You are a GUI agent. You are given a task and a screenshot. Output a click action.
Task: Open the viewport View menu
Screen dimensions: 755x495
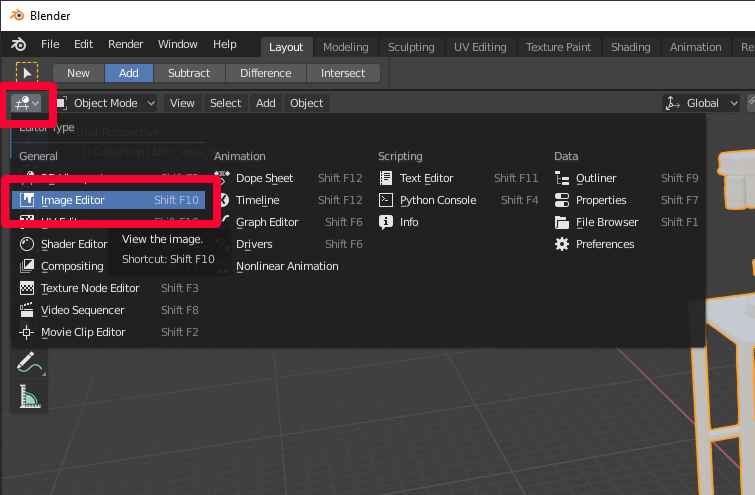coord(182,103)
